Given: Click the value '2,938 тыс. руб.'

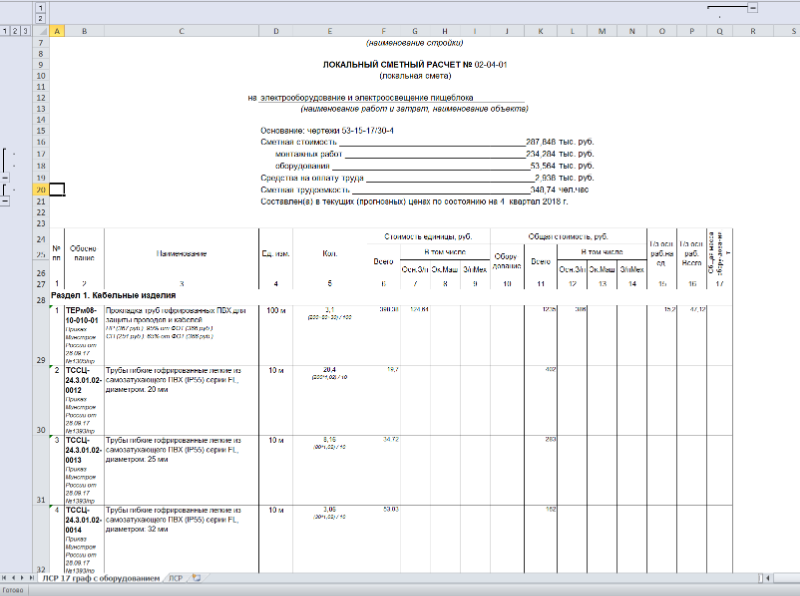Looking at the screenshot, I should (x=564, y=178).
